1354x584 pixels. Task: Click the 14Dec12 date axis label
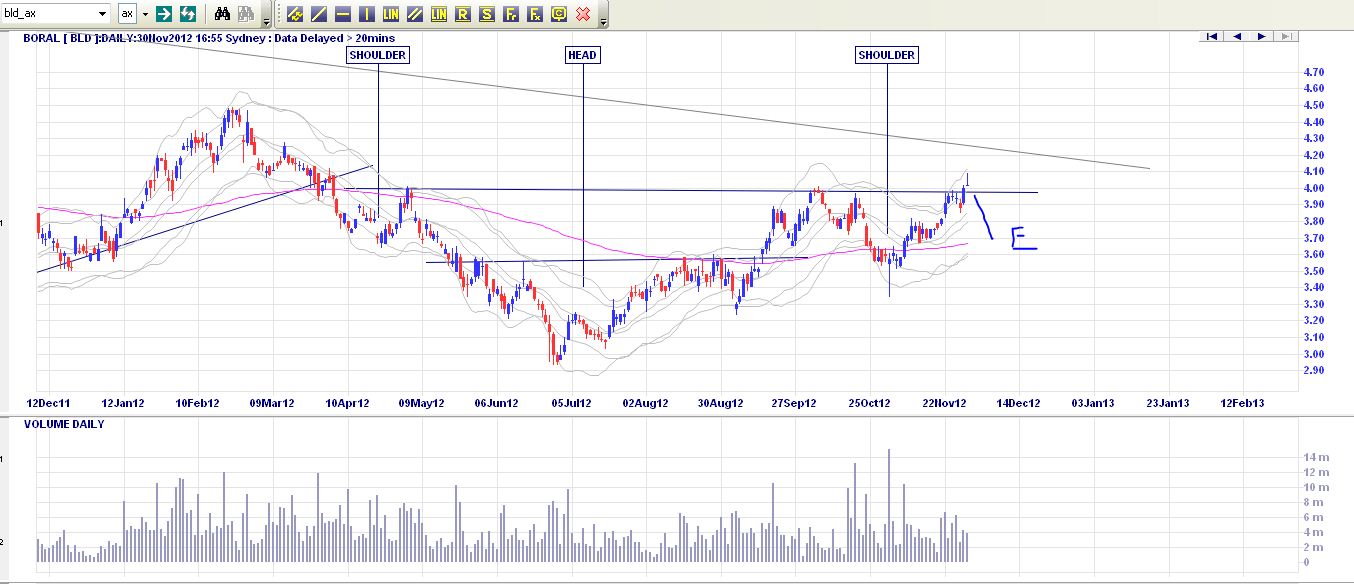pos(1019,403)
